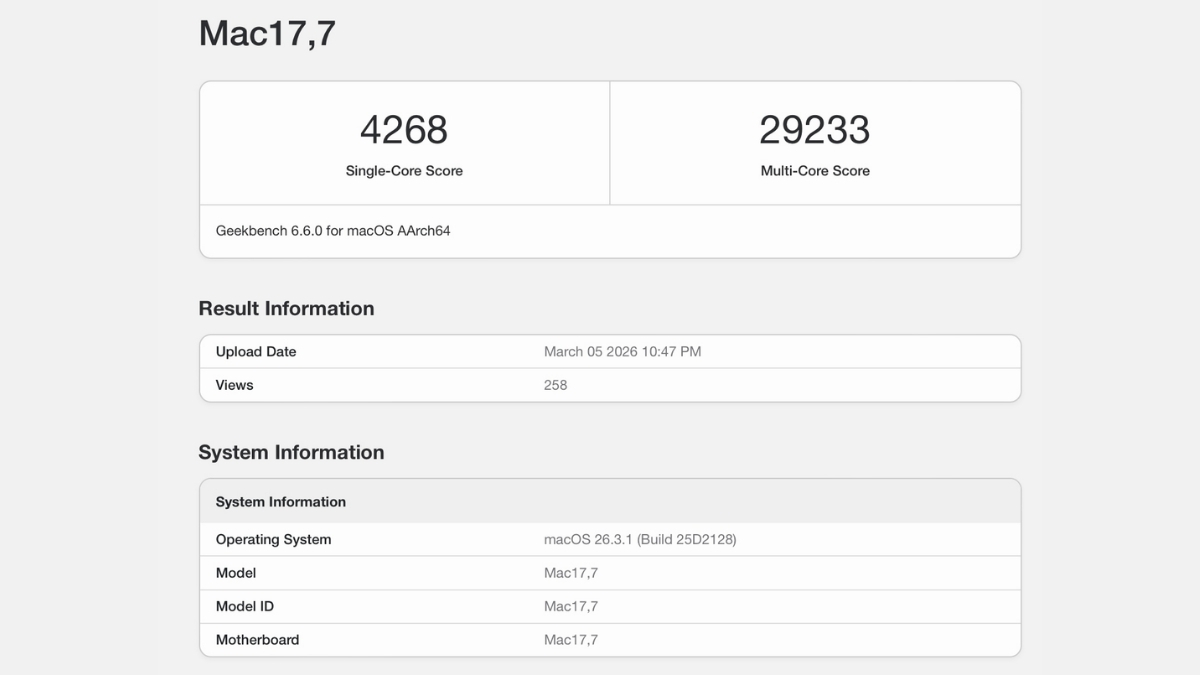This screenshot has height=675, width=1200.
Task: Click the System Information section heading
Action: (x=291, y=453)
